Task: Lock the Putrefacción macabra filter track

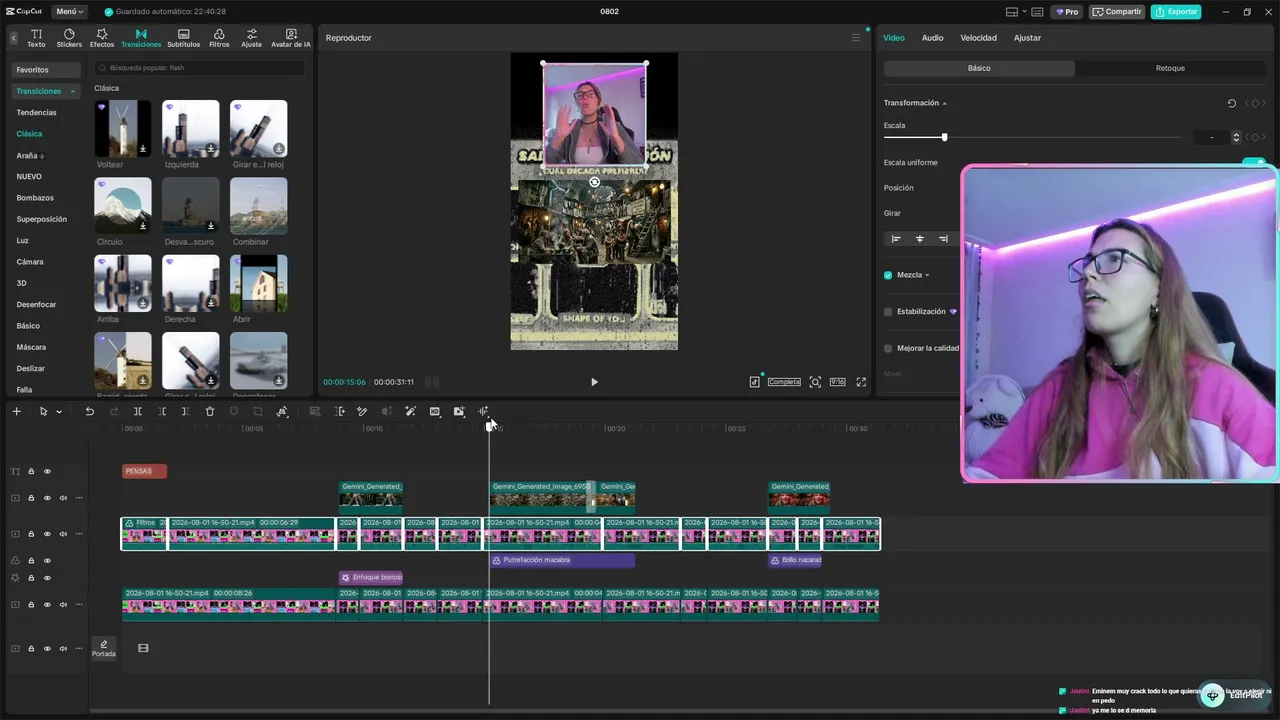Action: click(31, 561)
